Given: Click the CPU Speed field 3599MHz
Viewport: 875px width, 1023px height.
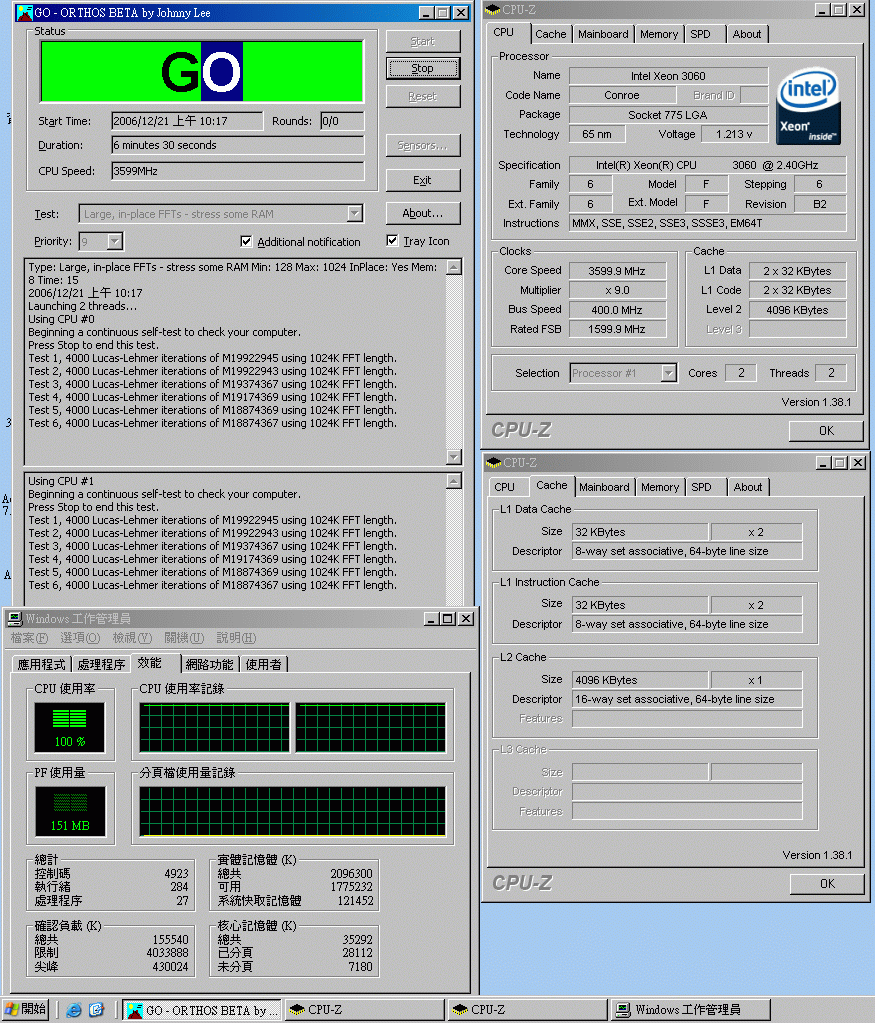Looking at the screenshot, I should (238, 171).
